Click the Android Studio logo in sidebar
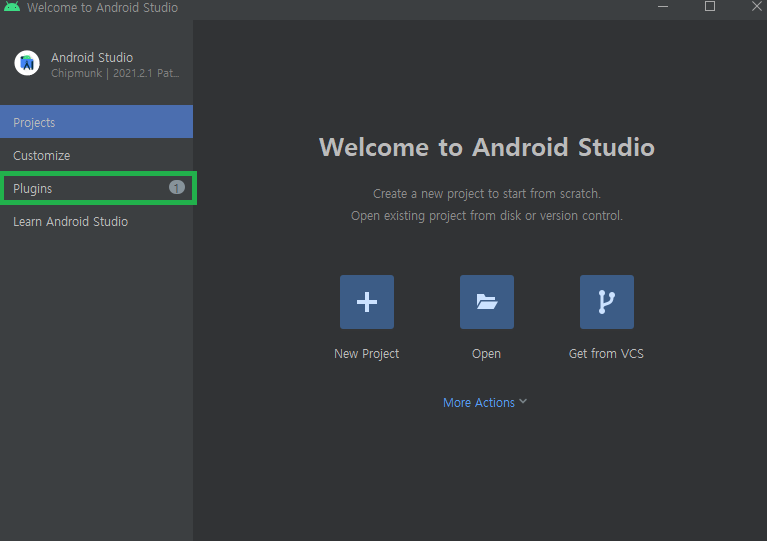The height and width of the screenshot is (541, 767). point(27,63)
